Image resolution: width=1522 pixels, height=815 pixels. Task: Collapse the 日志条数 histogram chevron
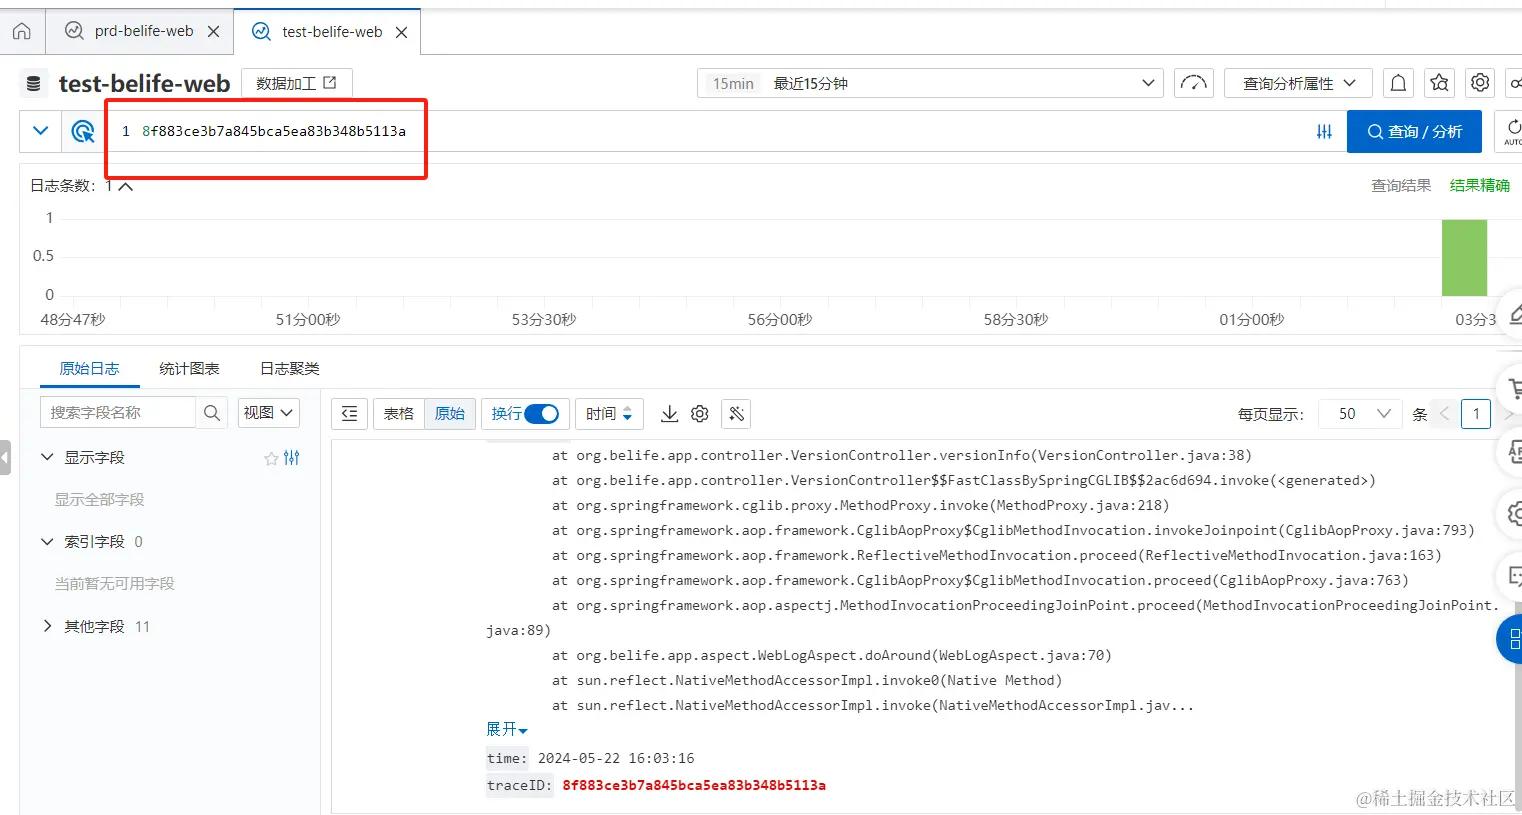pos(125,186)
